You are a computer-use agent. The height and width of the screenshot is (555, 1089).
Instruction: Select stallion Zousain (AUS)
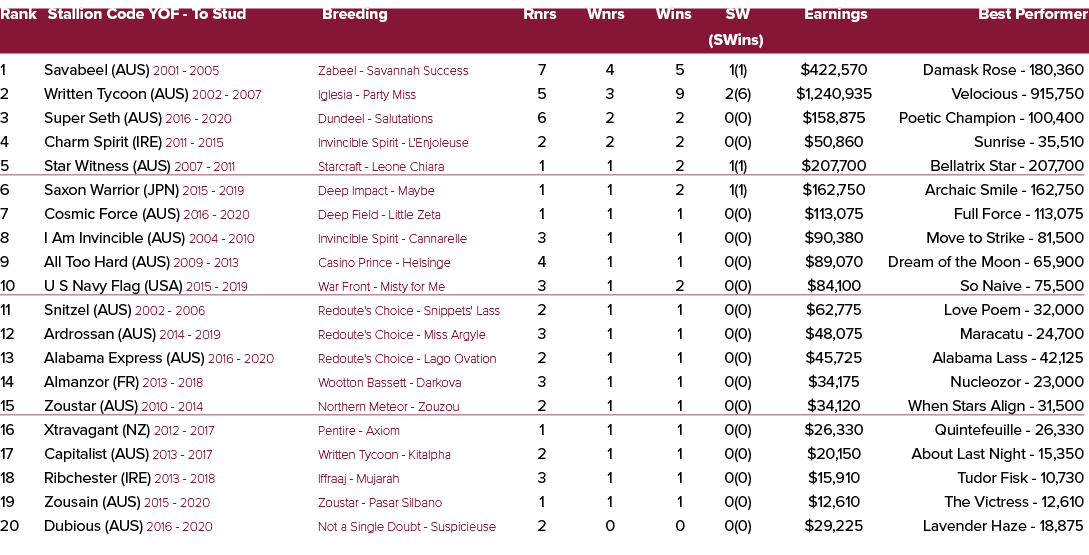(92, 502)
